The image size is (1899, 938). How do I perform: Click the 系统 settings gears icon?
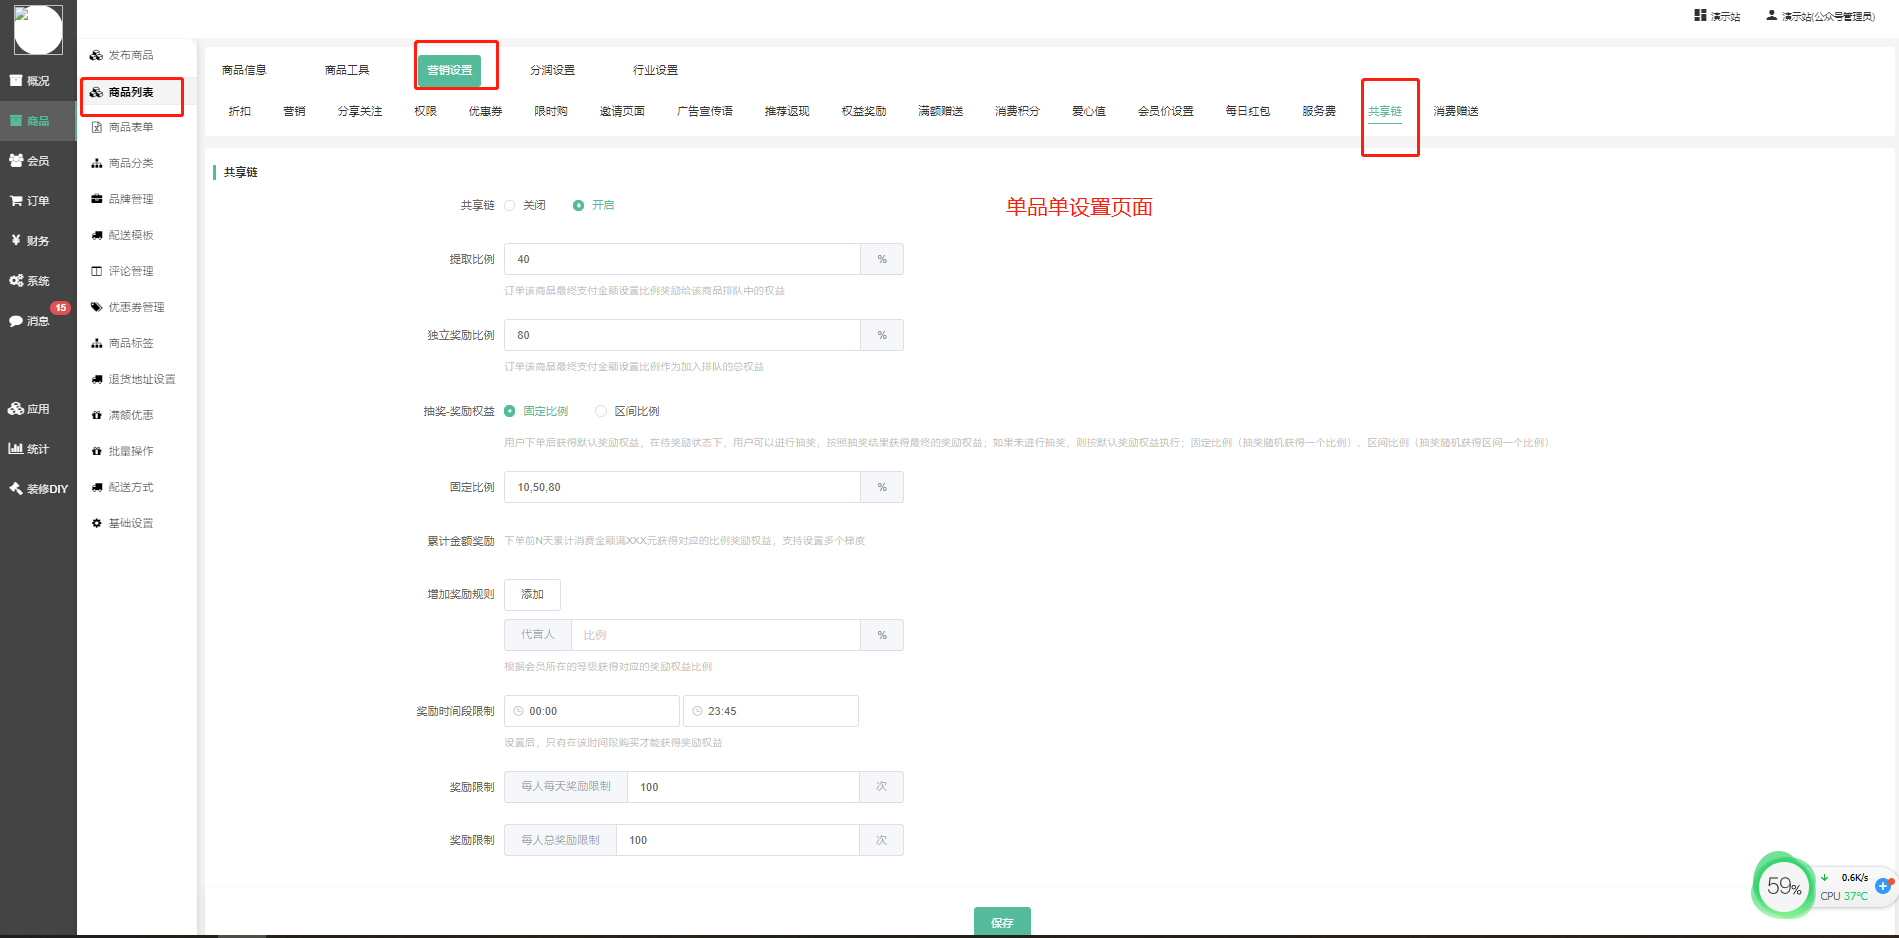pyautogui.click(x=17, y=281)
